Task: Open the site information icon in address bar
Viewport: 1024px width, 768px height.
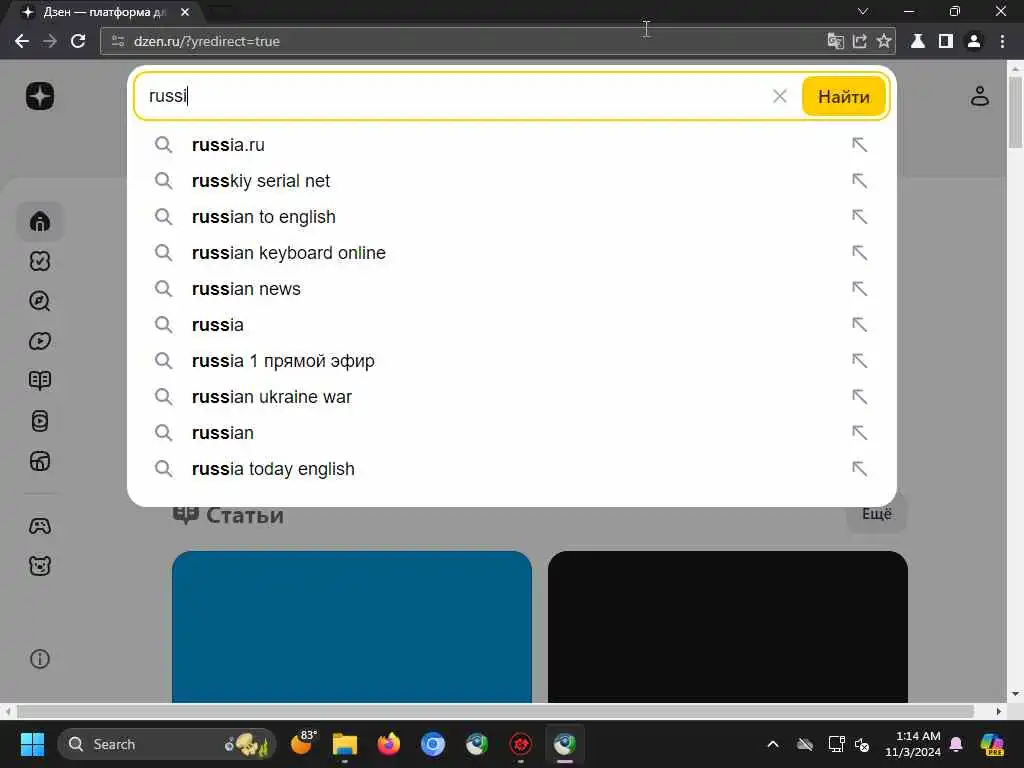Action: (118, 41)
